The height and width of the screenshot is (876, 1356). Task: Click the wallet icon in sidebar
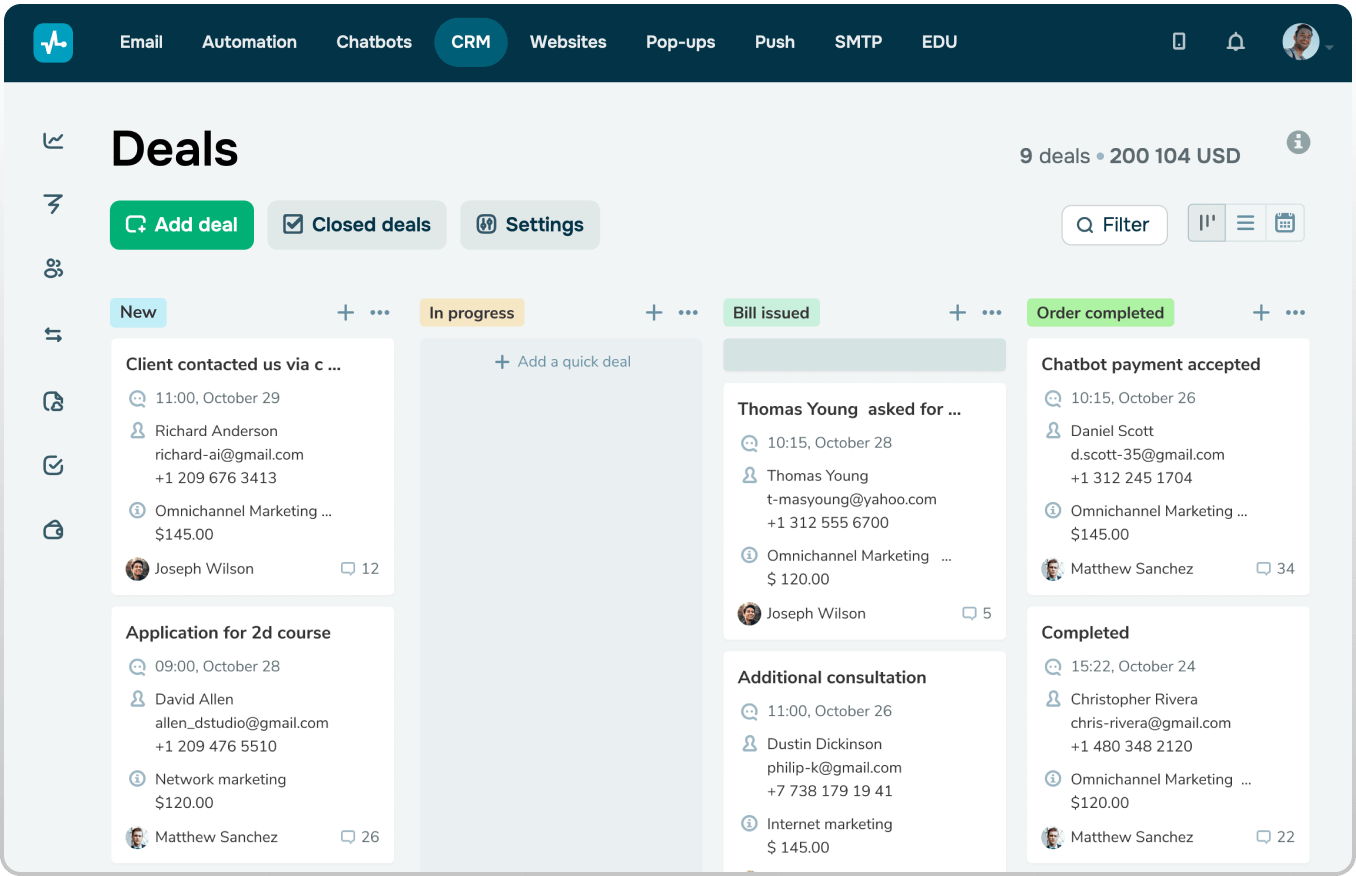[x=54, y=530]
